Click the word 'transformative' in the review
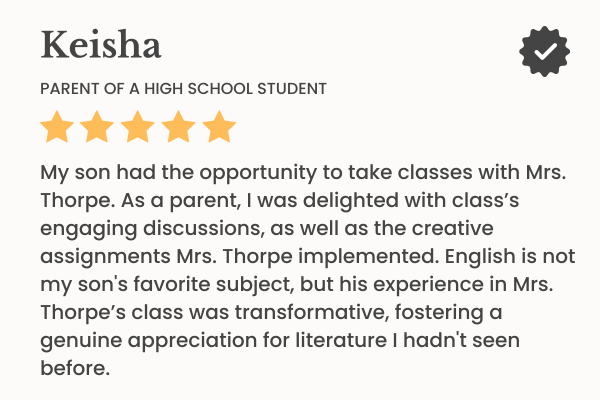 click(x=311, y=312)
